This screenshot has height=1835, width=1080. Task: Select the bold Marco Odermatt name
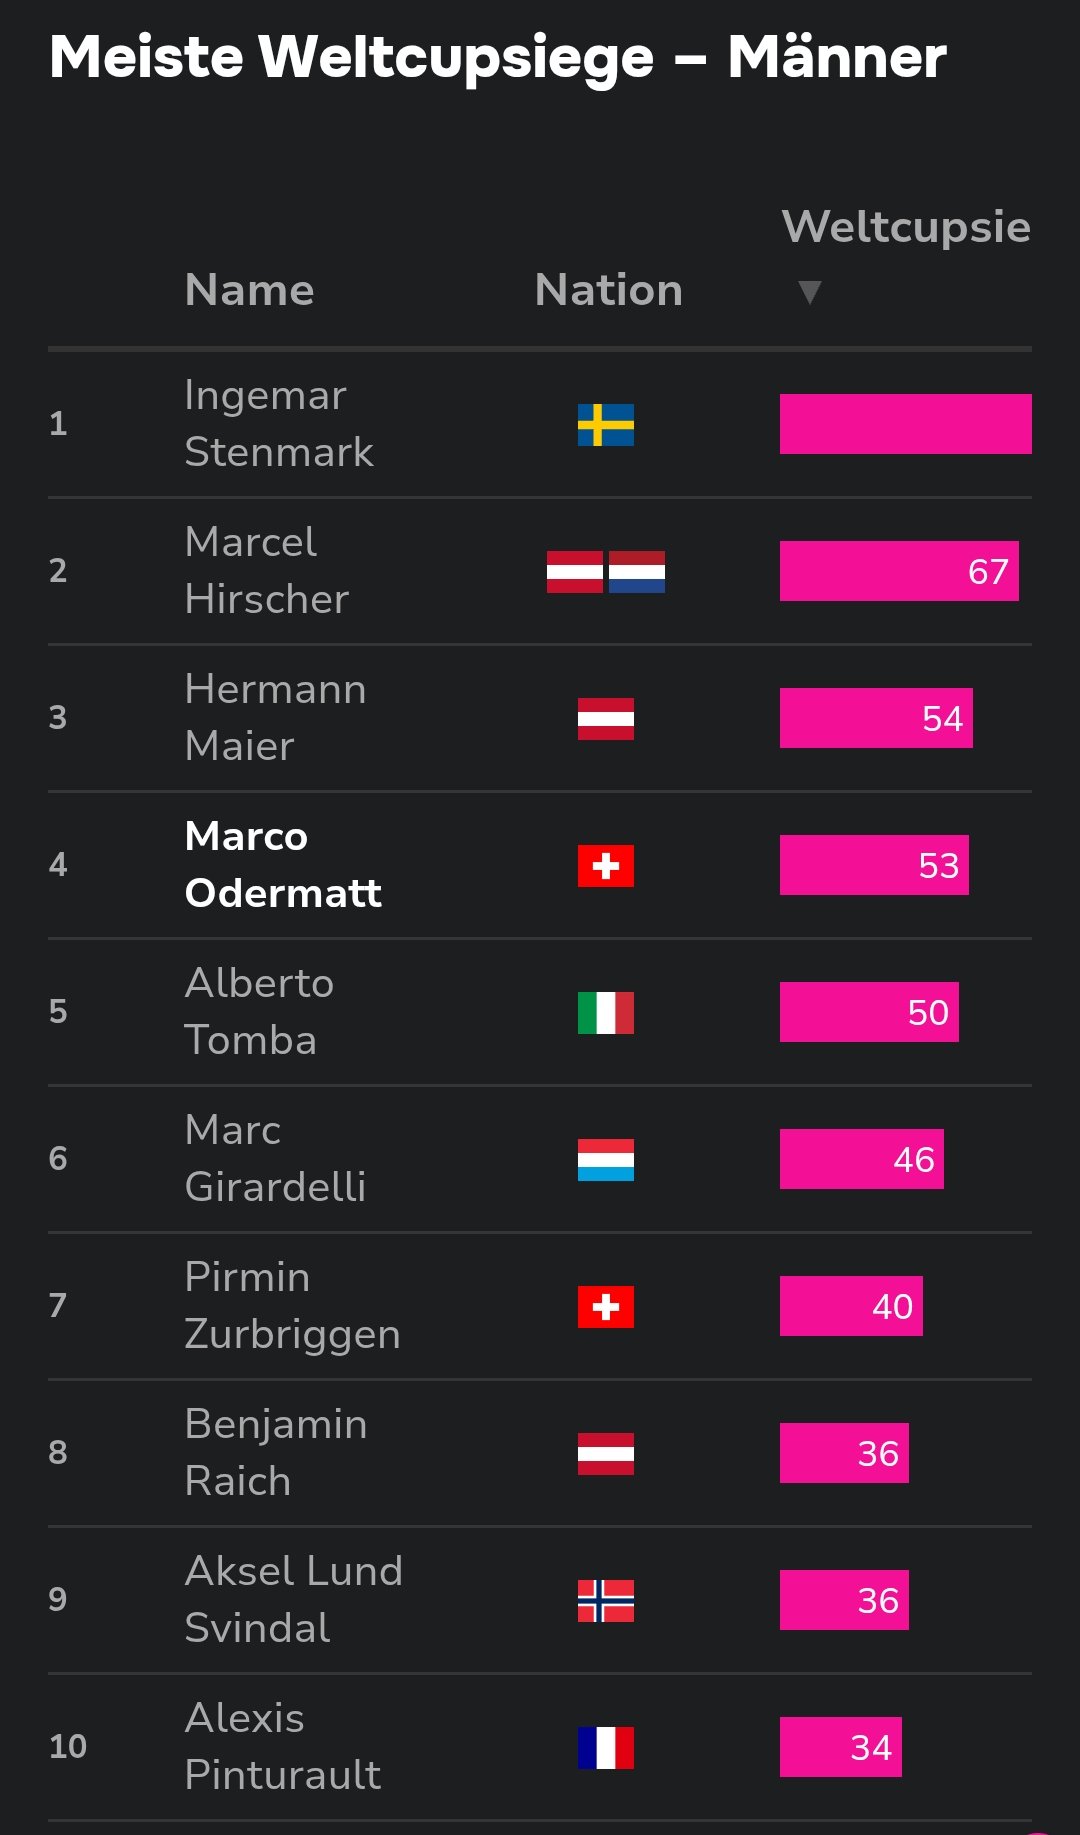[x=283, y=864]
